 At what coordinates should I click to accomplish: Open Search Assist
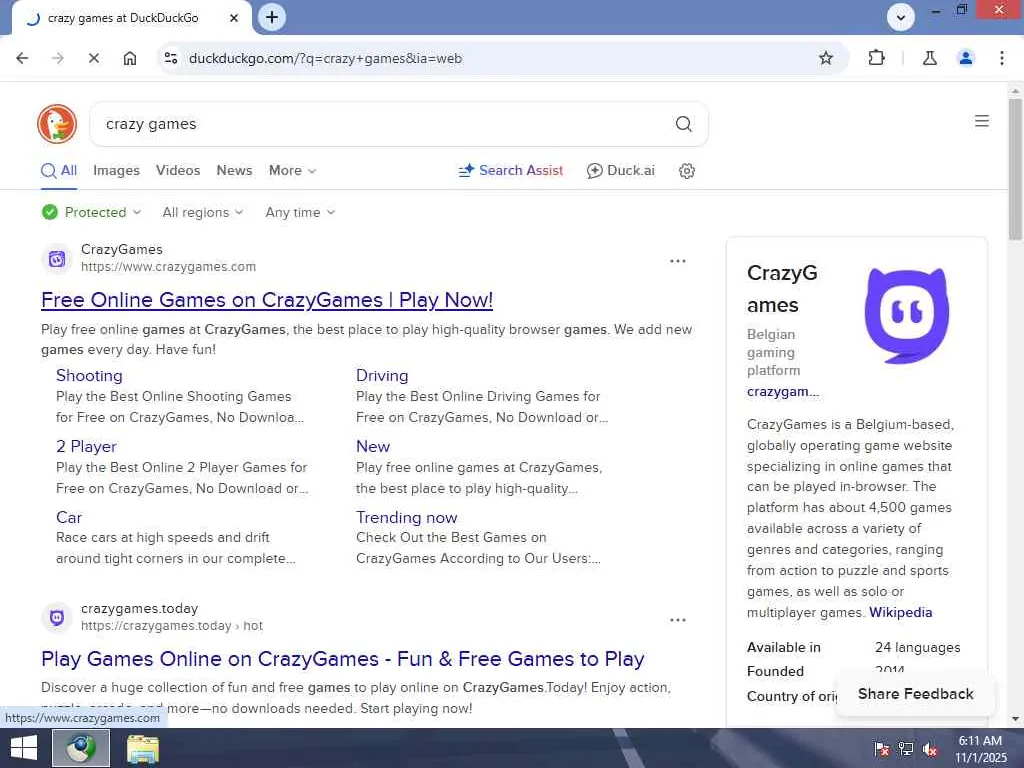[510, 170]
